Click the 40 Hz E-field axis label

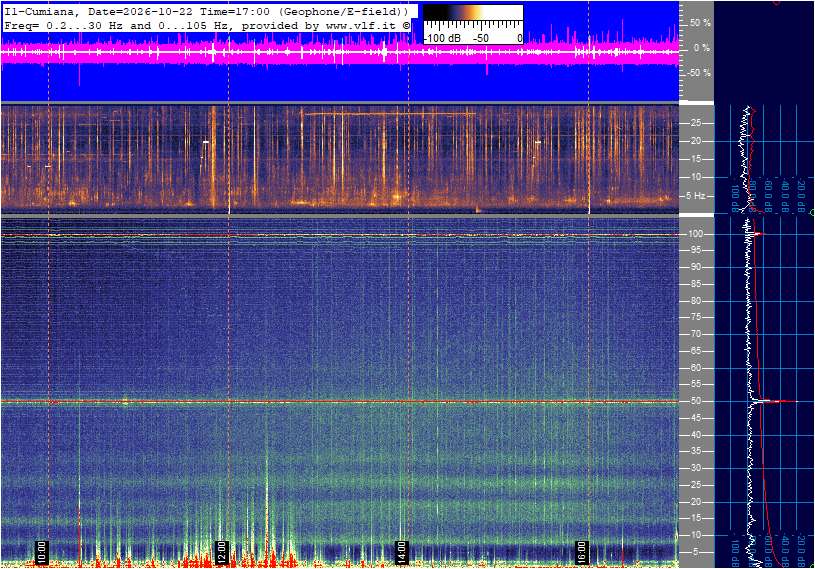pos(695,435)
